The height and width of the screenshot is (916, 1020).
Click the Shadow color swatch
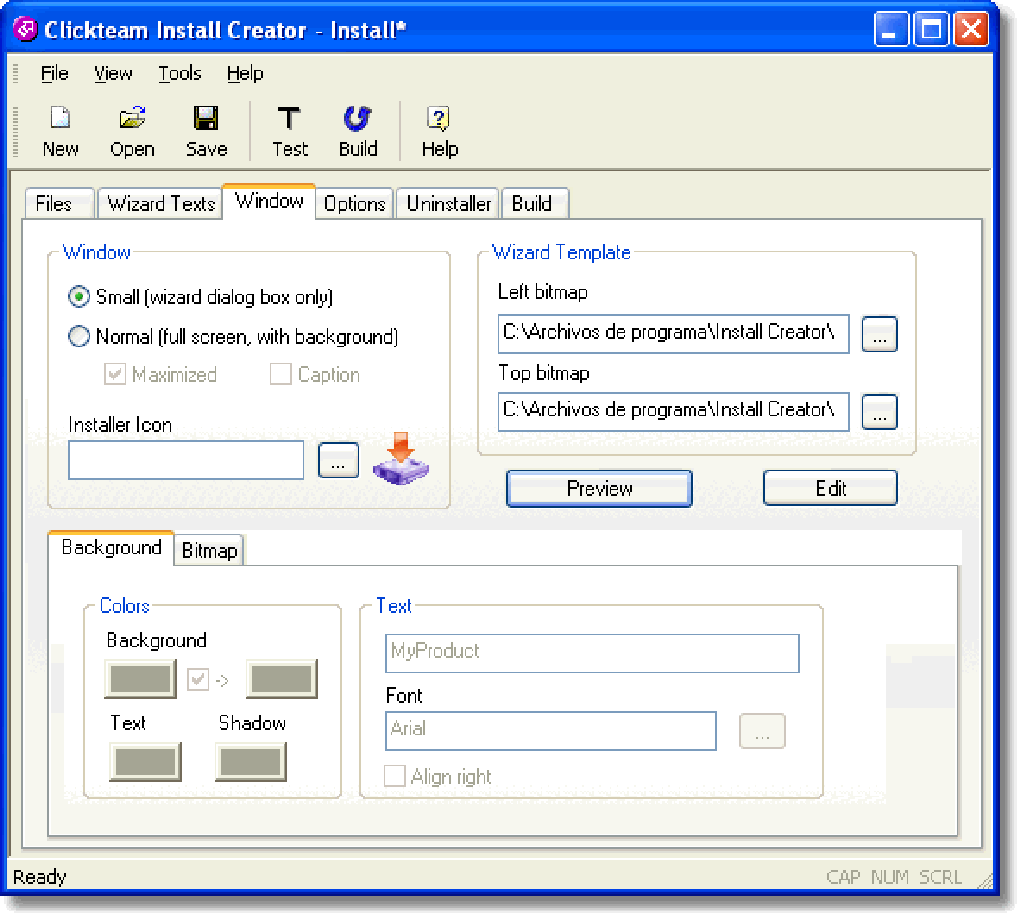250,762
